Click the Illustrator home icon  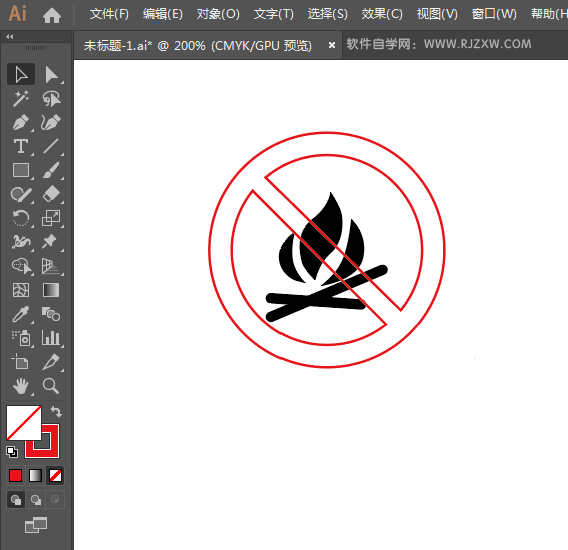(x=52, y=15)
